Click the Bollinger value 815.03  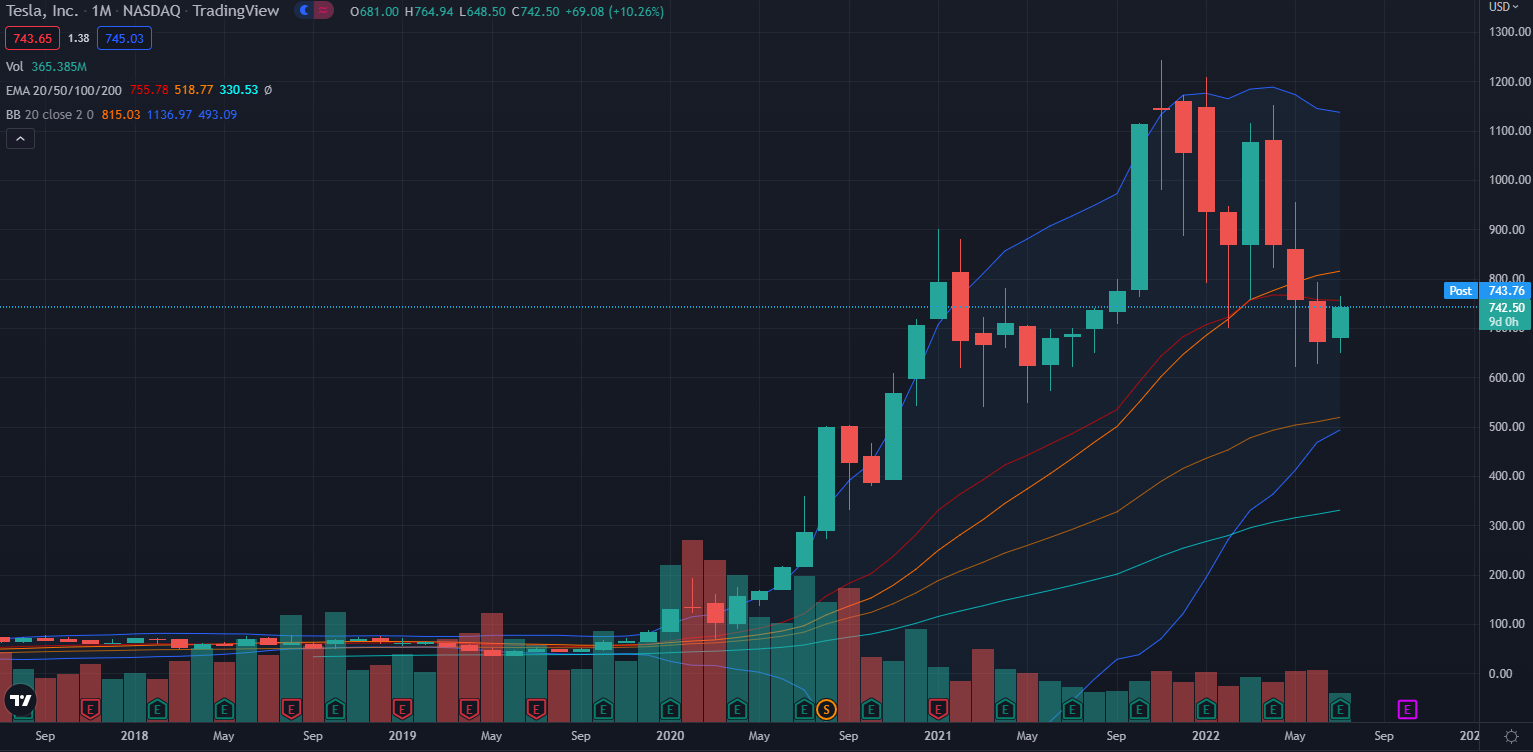pos(121,114)
